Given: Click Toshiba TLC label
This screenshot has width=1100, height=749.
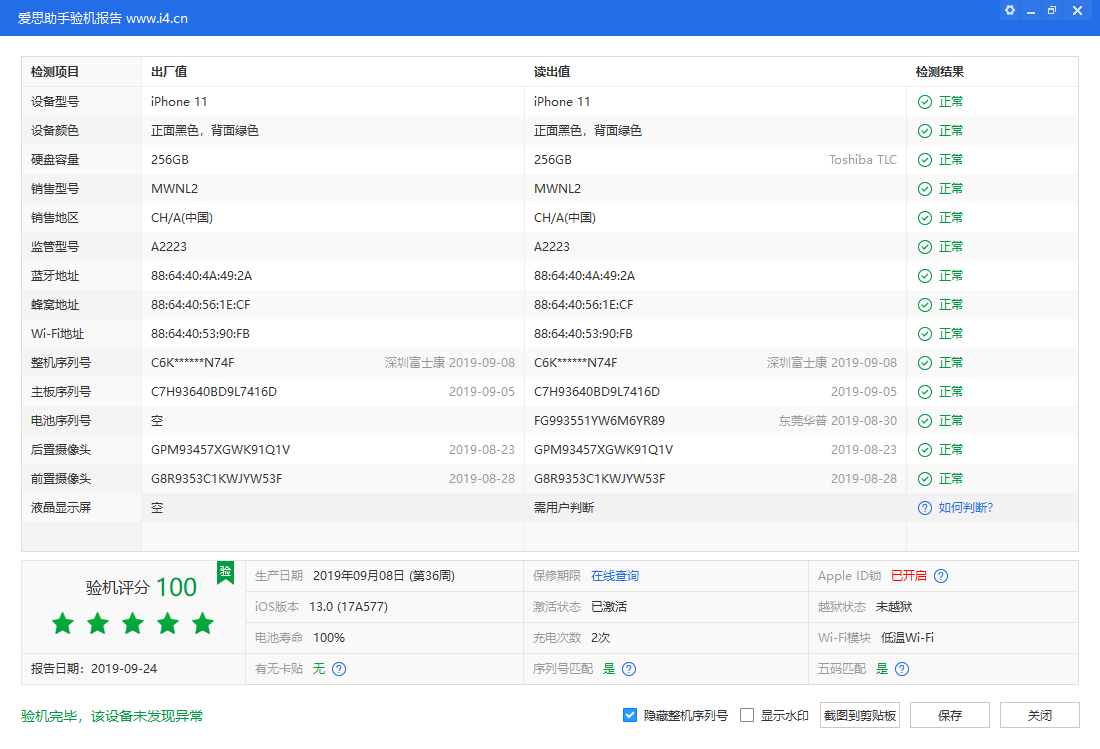Looking at the screenshot, I should (x=863, y=160).
